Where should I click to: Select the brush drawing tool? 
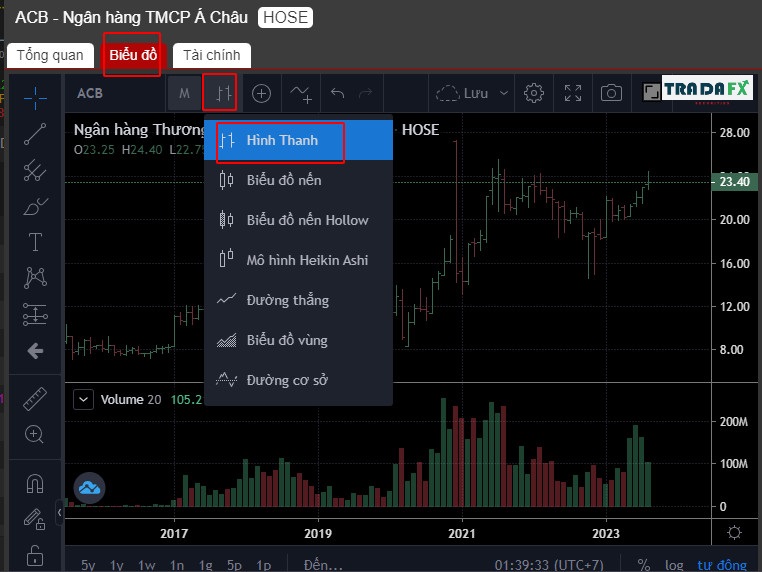pyautogui.click(x=35, y=206)
